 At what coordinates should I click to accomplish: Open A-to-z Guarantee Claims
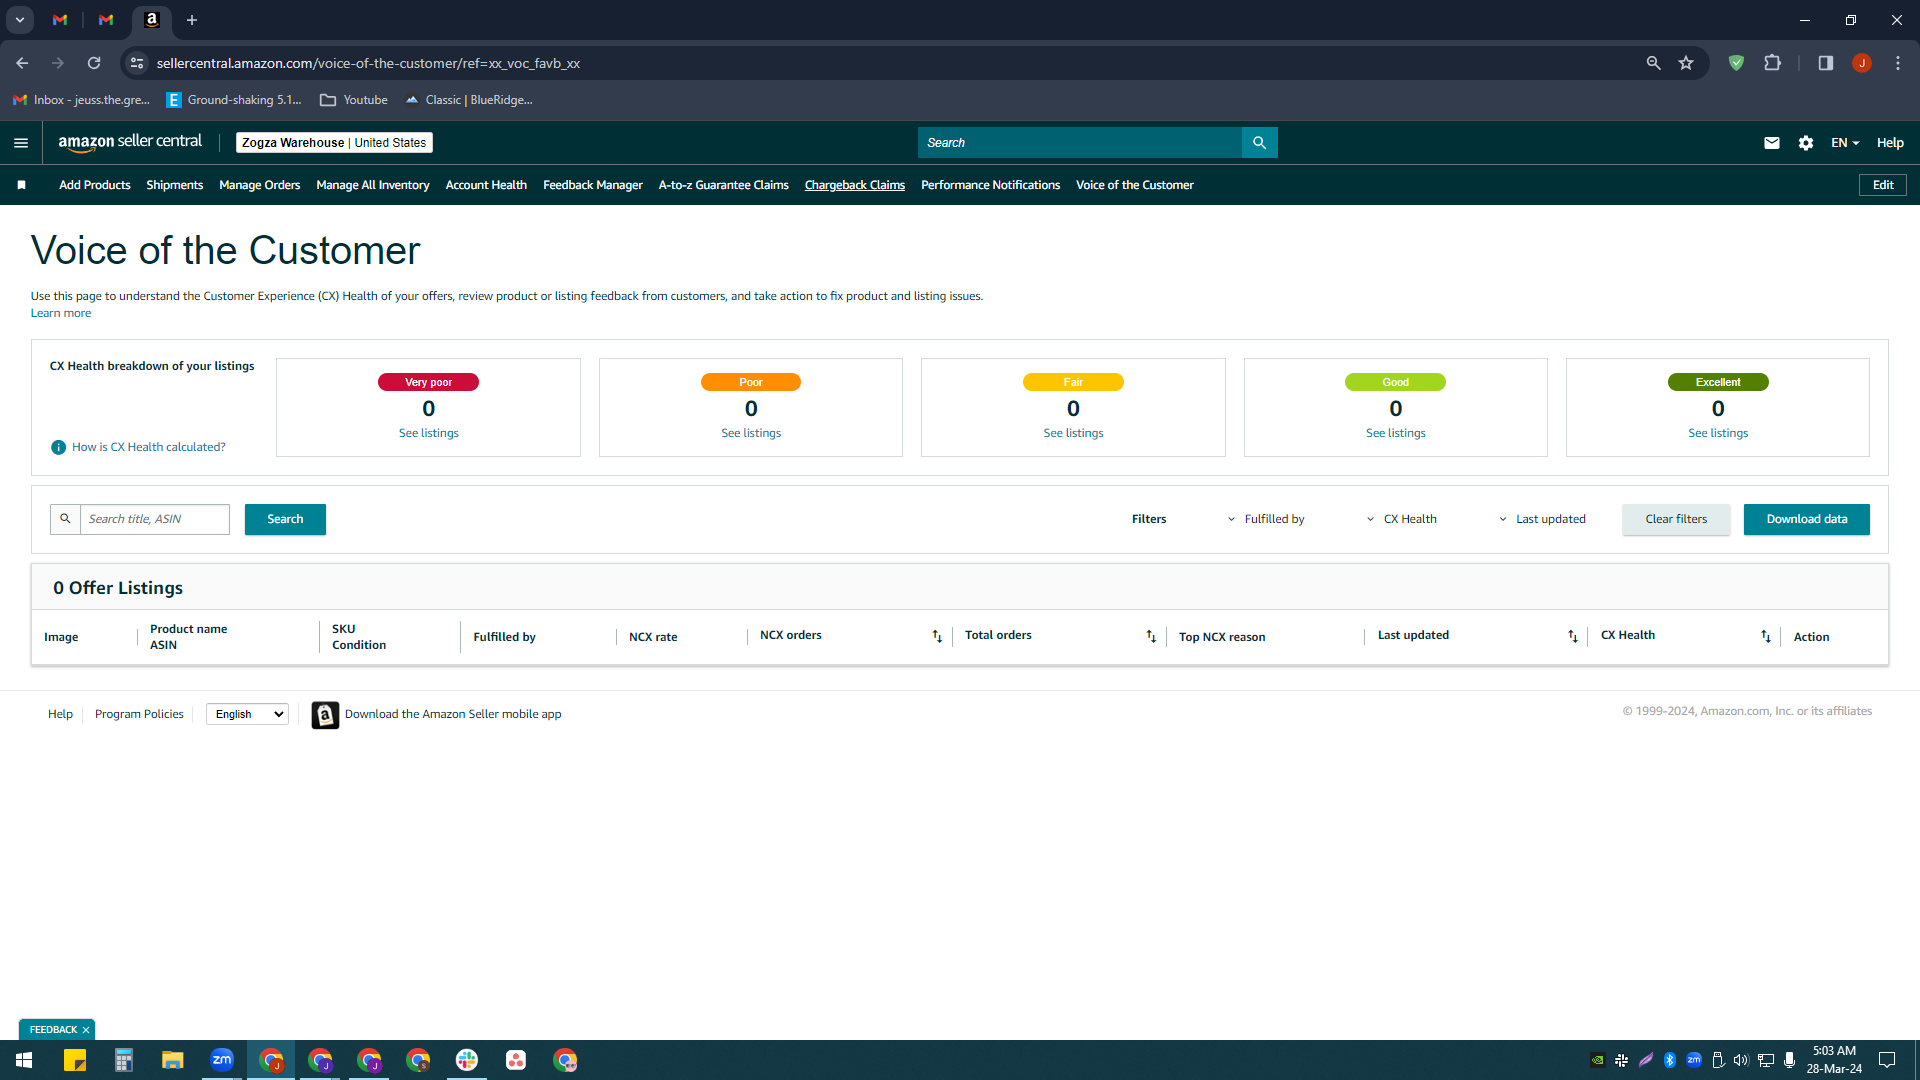point(724,185)
